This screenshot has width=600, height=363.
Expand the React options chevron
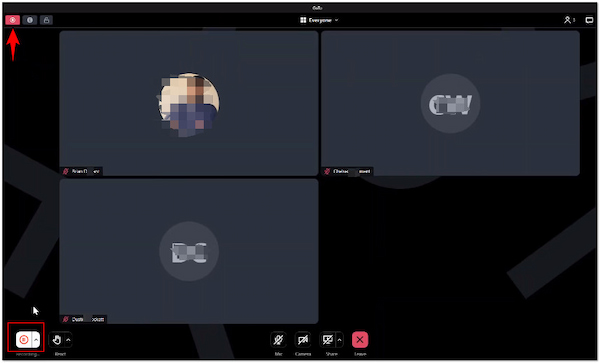click(x=68, y=339)
